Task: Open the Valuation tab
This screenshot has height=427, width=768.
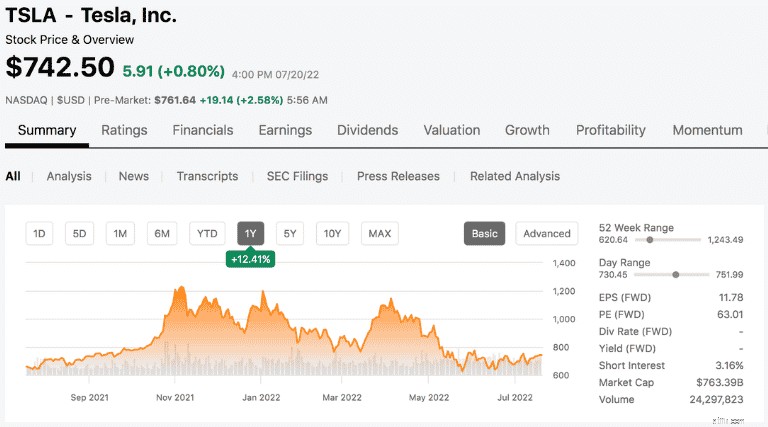Action: pos(452,130)
